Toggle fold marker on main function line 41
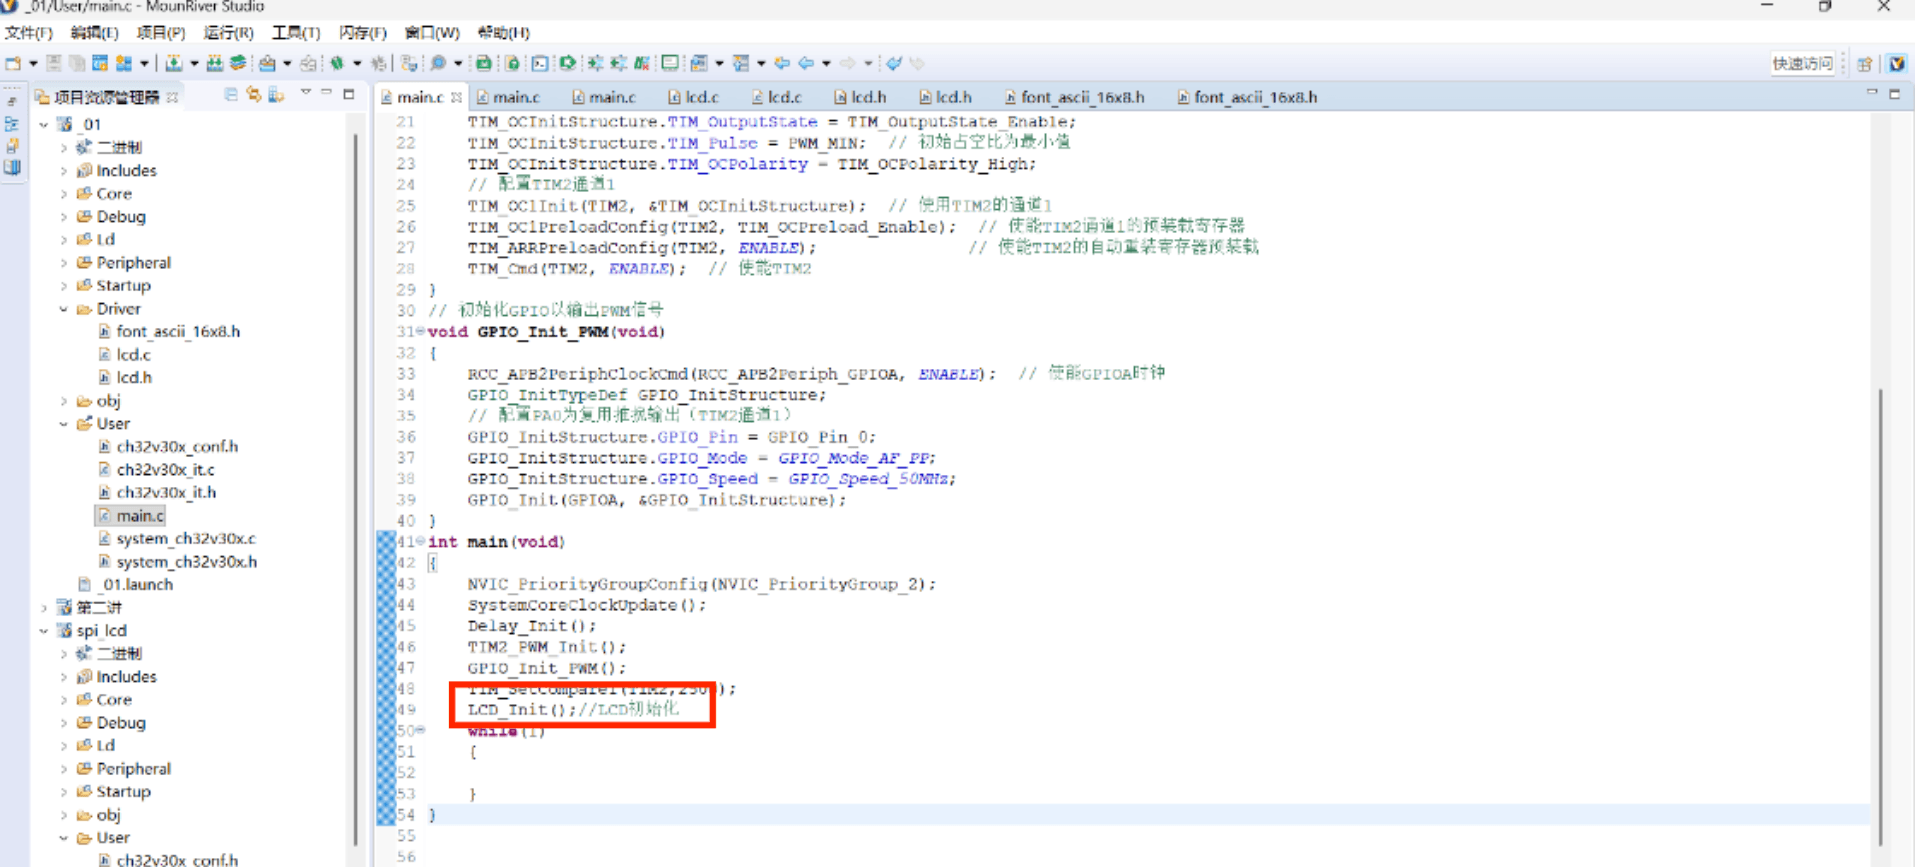 (421, 541)
